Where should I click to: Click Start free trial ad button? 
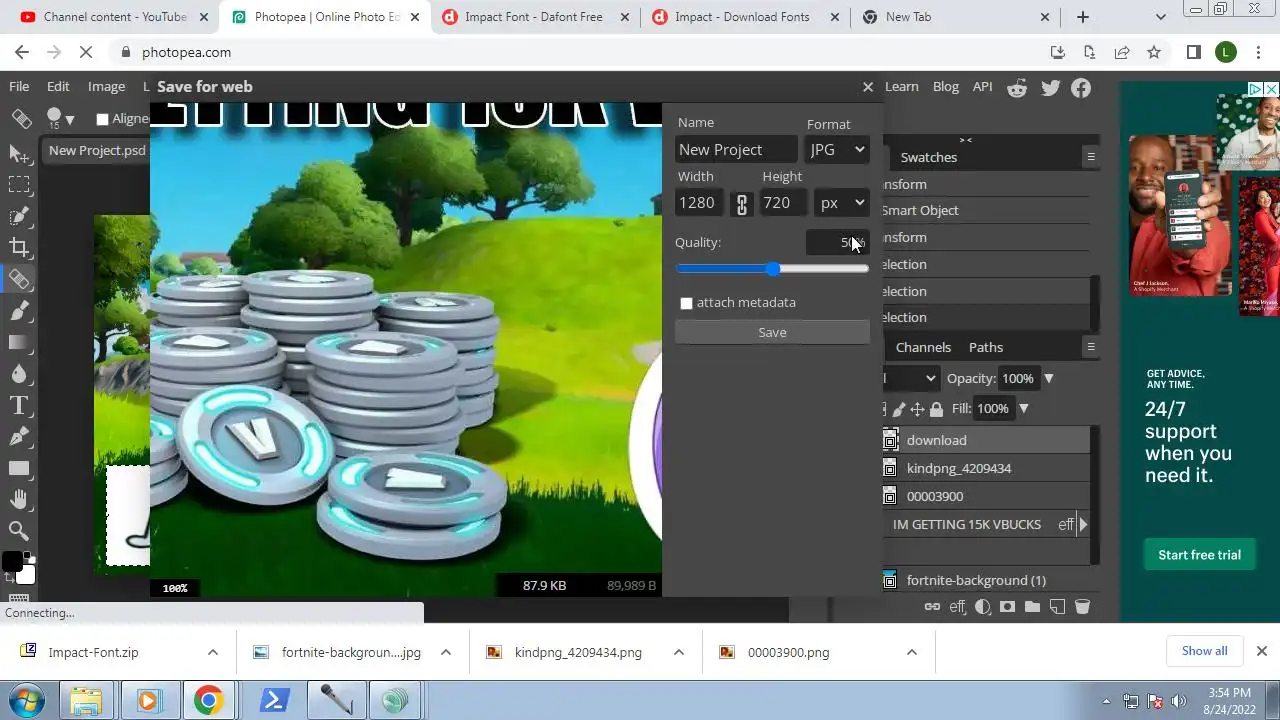tap(1199, 555)
